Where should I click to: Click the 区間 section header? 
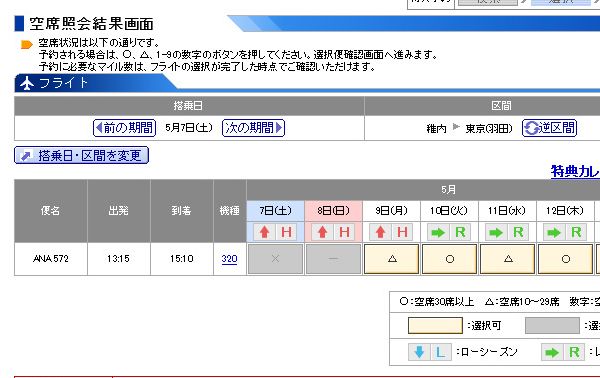pos(501,106)
